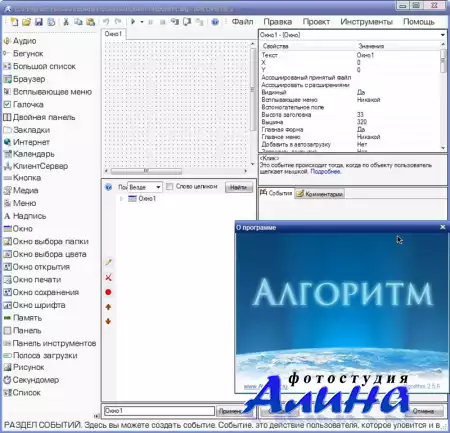Select the КлиентСервер component
Screen dimensions: 450x433
(35, 166)
